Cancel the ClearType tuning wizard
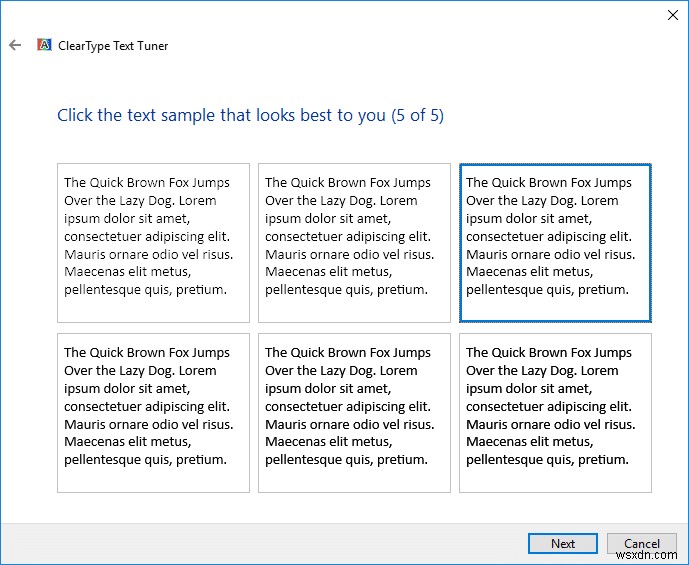 pyautogui.click(x=642, y=544)
